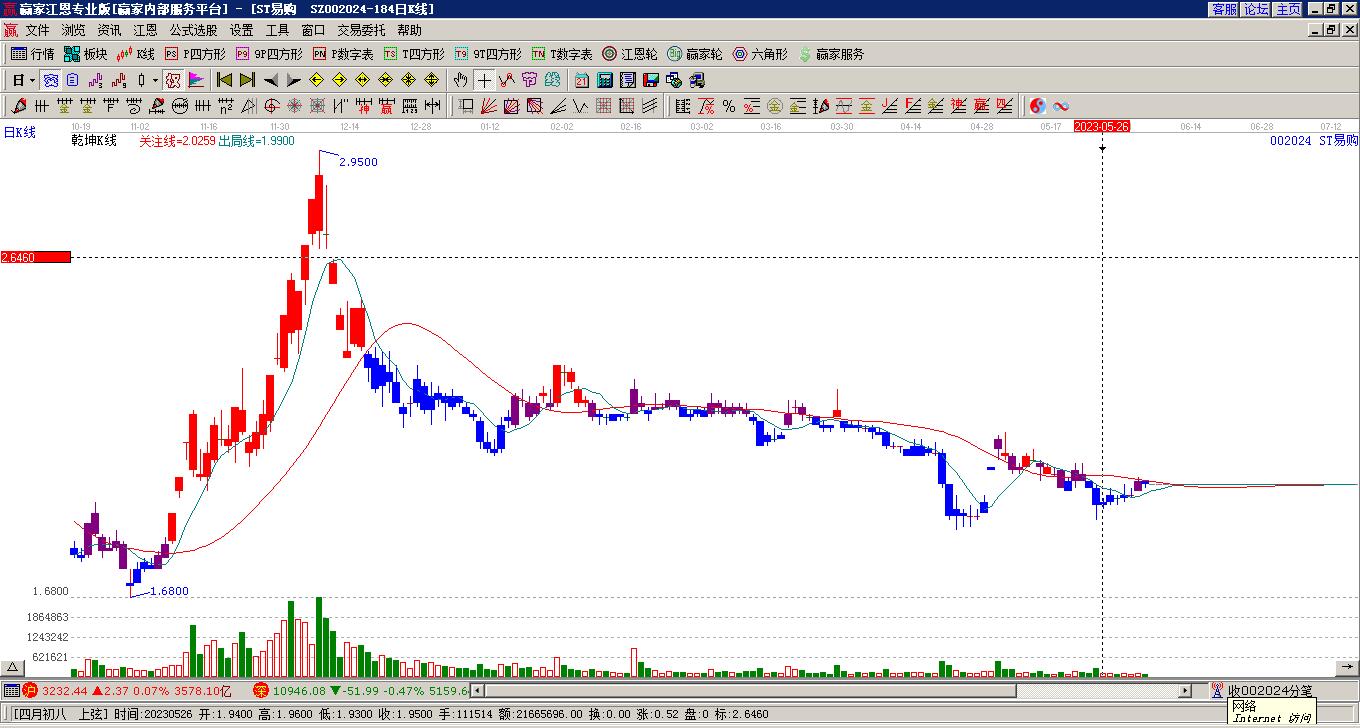Viewport: 1360px width, 728px height.
Task: Toggle the crosshair cursor tool
Action: (484, 80)
